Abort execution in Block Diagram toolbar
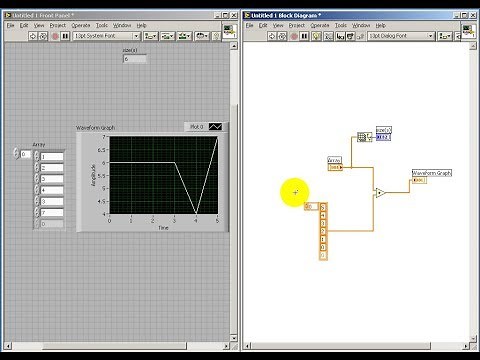This screenshot has width=480, height=360. [x=294, y=36]
